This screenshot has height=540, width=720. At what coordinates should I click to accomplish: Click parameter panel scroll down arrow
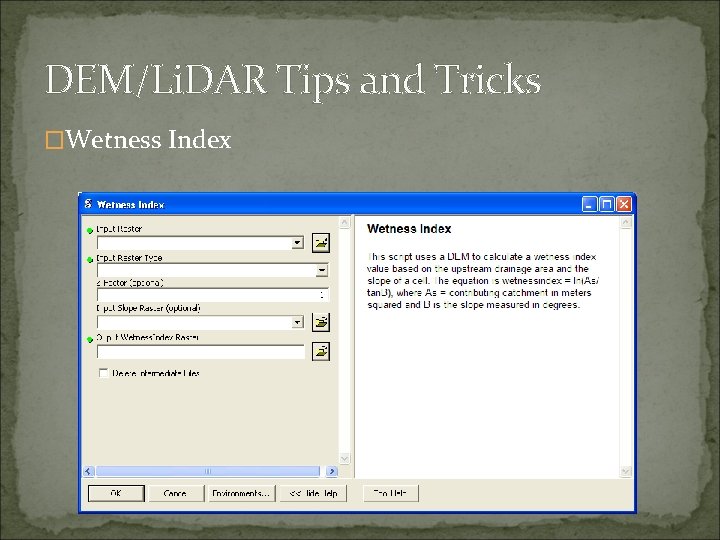tap(344, 459)
